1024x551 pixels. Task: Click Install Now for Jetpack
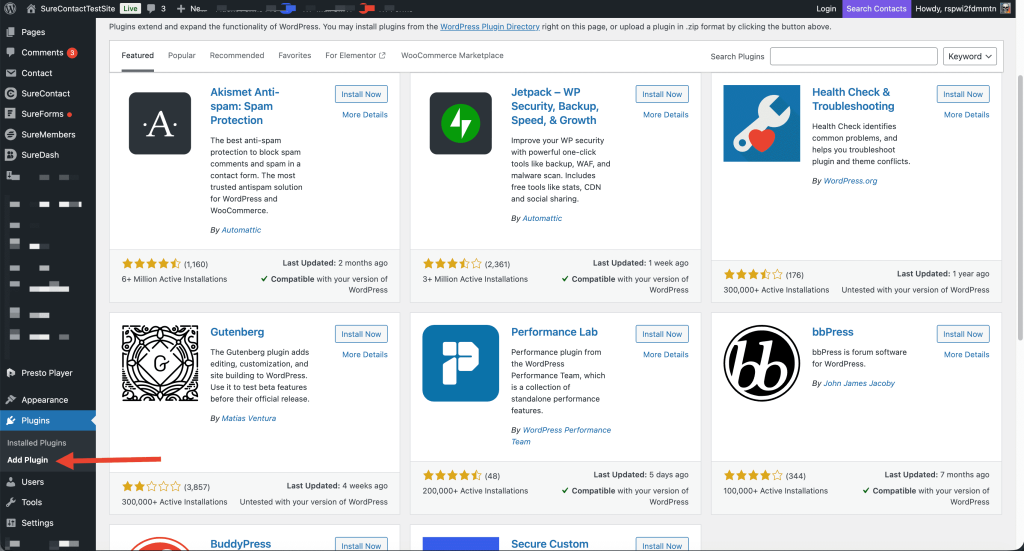[661, 94]
